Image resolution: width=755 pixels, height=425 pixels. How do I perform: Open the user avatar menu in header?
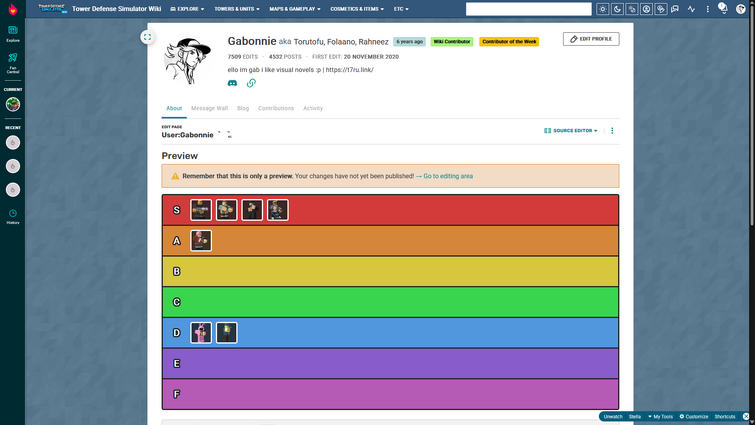(x=741, y=9)
